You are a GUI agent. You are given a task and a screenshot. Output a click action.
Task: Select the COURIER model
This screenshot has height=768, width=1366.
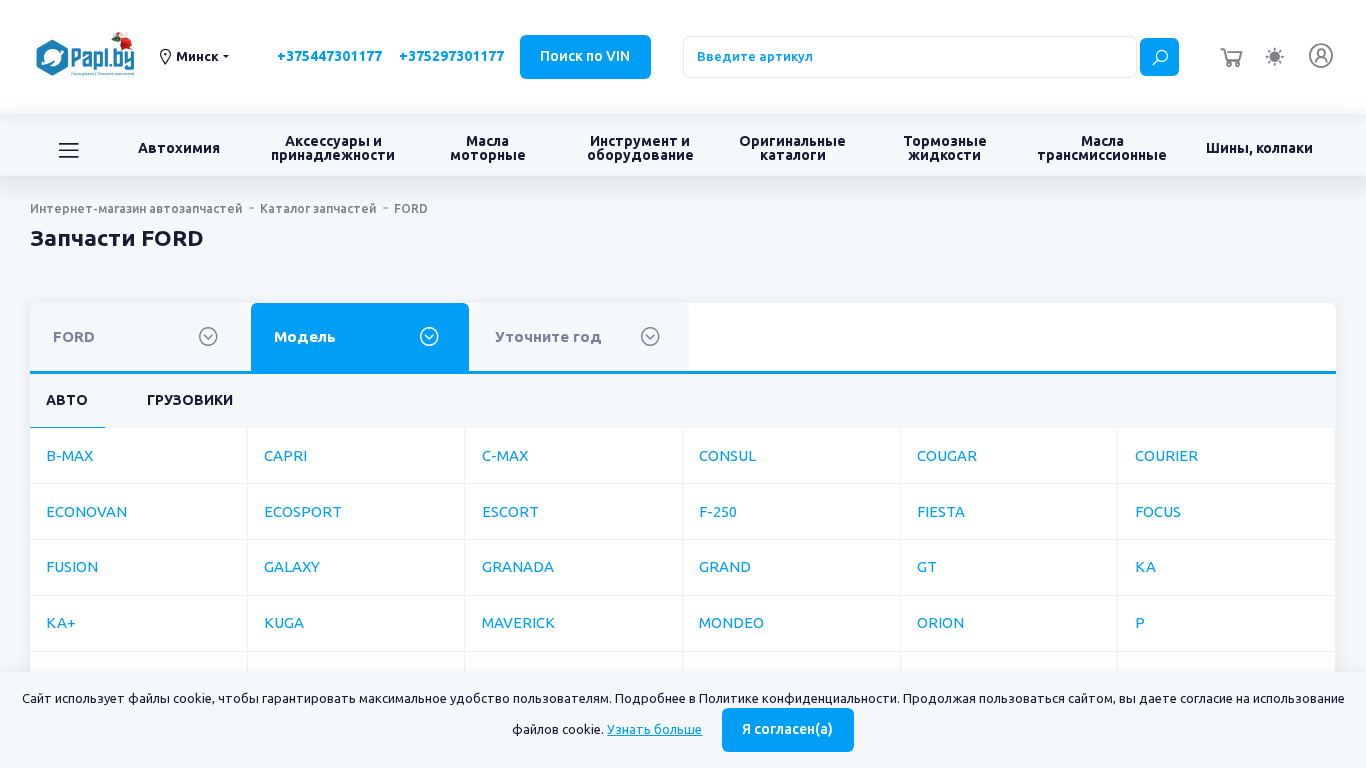1166,456
